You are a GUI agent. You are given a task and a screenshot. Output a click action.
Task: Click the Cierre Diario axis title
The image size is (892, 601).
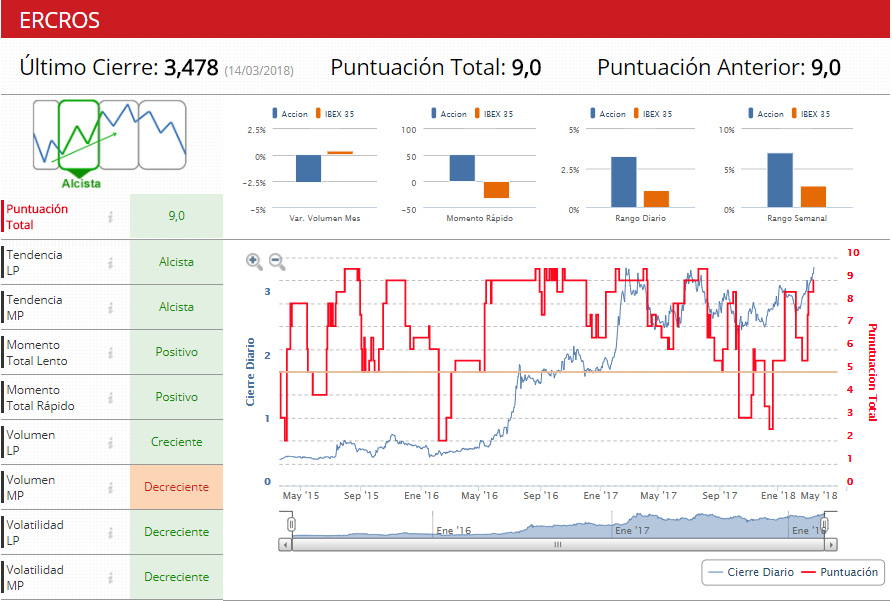pyautogui.click(x=250, y=372)
